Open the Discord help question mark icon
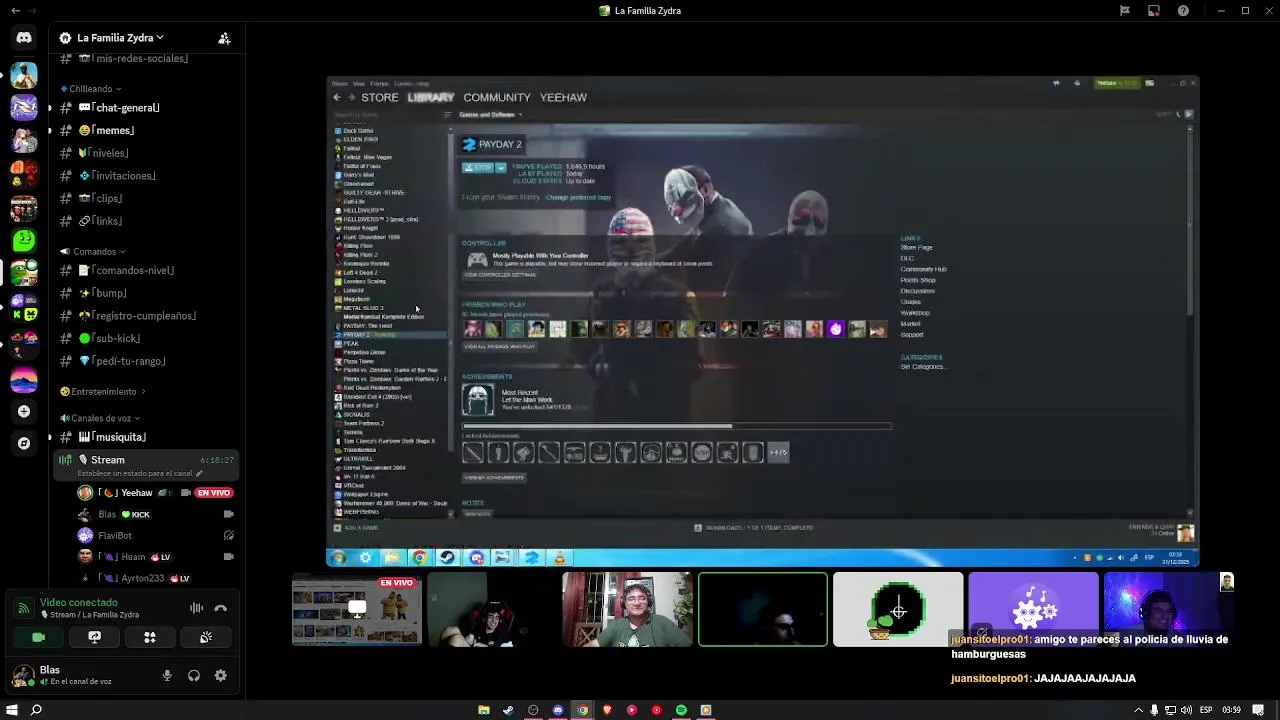This screenshot has height=720, width=1280. [1184, 11]
